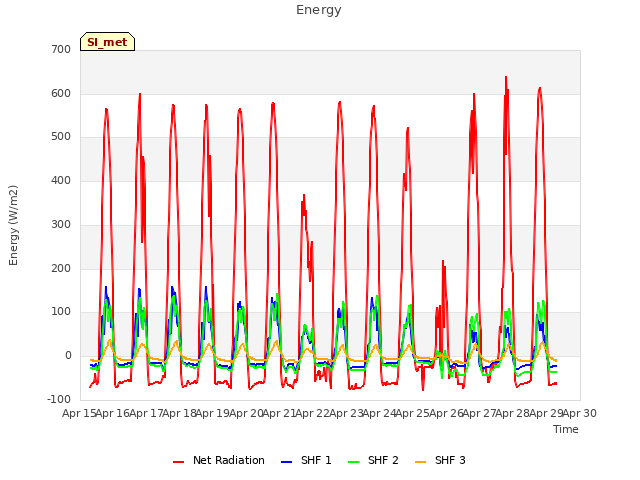Image resolution: width=640 pixels, height=480 pixels.
Task: Click the Apr 24 x-axis tick label
Action: (x=379, y=413)
